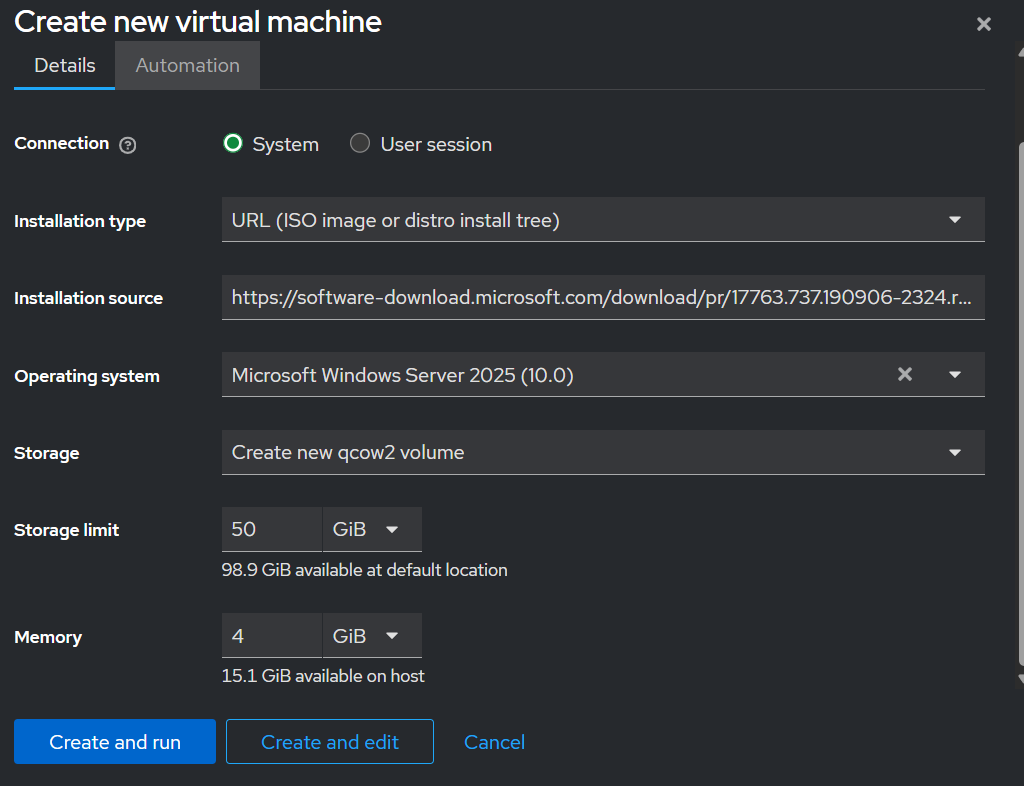The width and height of the screenshot is (1024, 786).
Task: Click the dialog's vertical scrollbar
Action: pyautogui.click(x=1019, y=400)
